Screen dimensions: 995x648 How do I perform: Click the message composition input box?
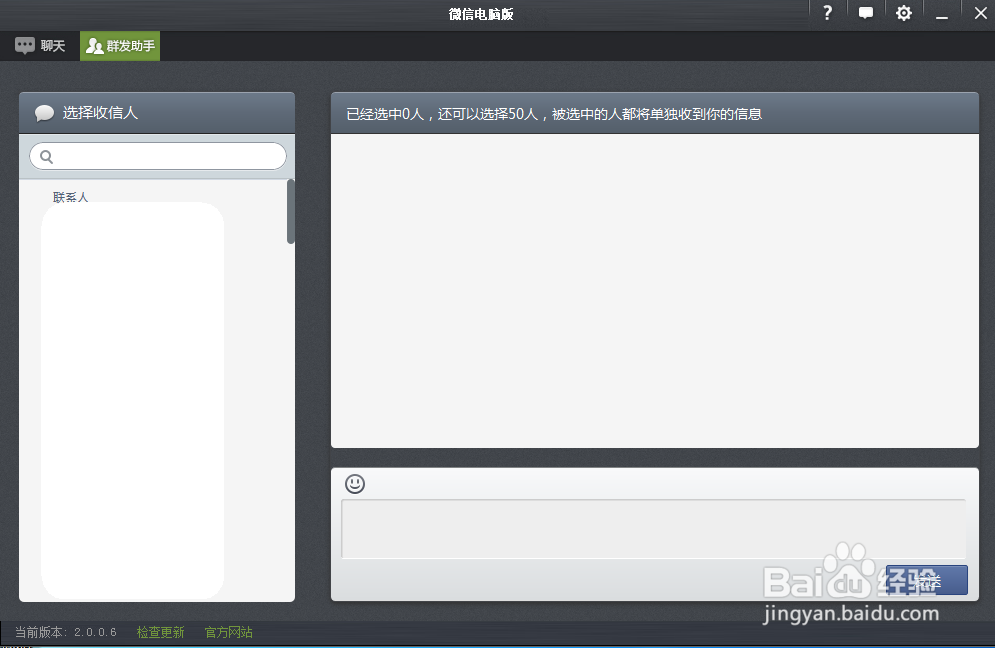coord(655,528)
